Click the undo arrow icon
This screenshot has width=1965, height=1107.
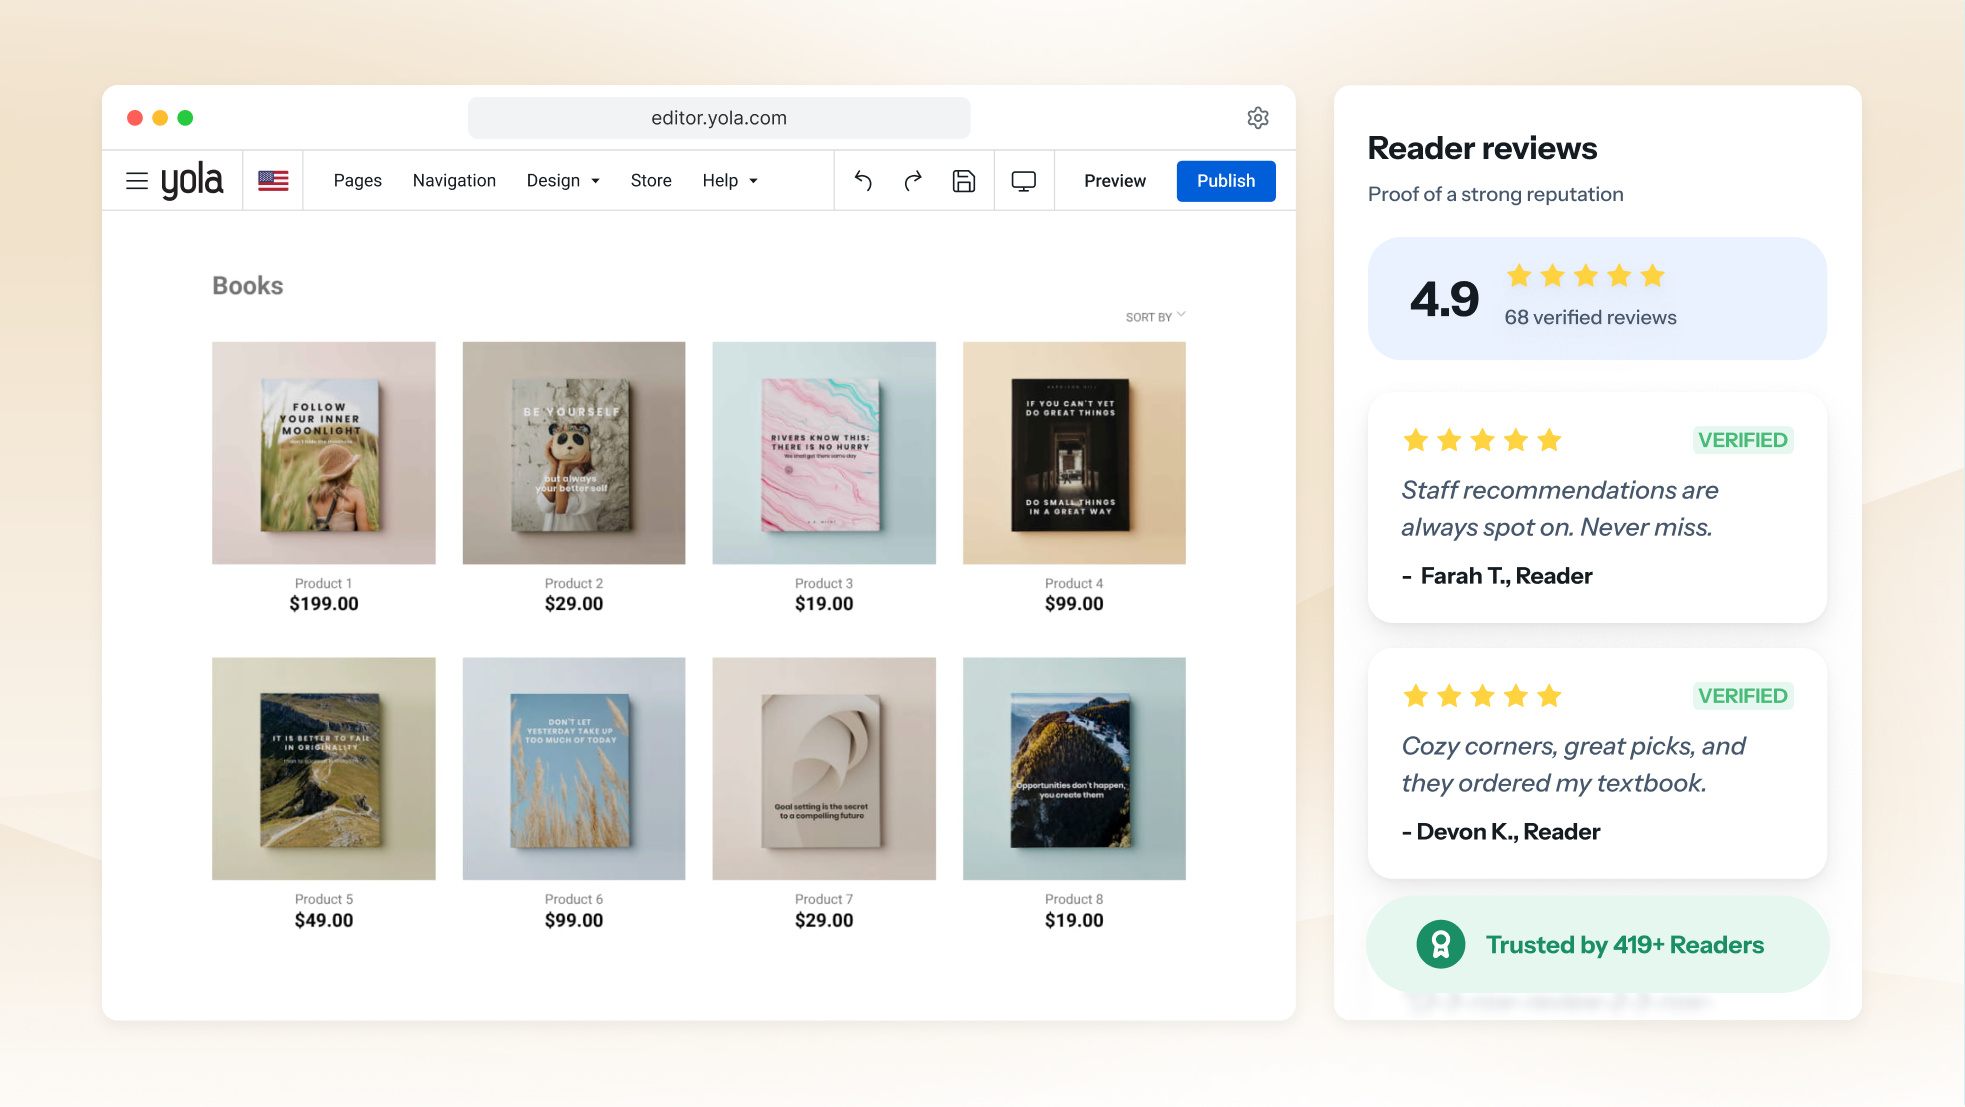coord(863,181)
